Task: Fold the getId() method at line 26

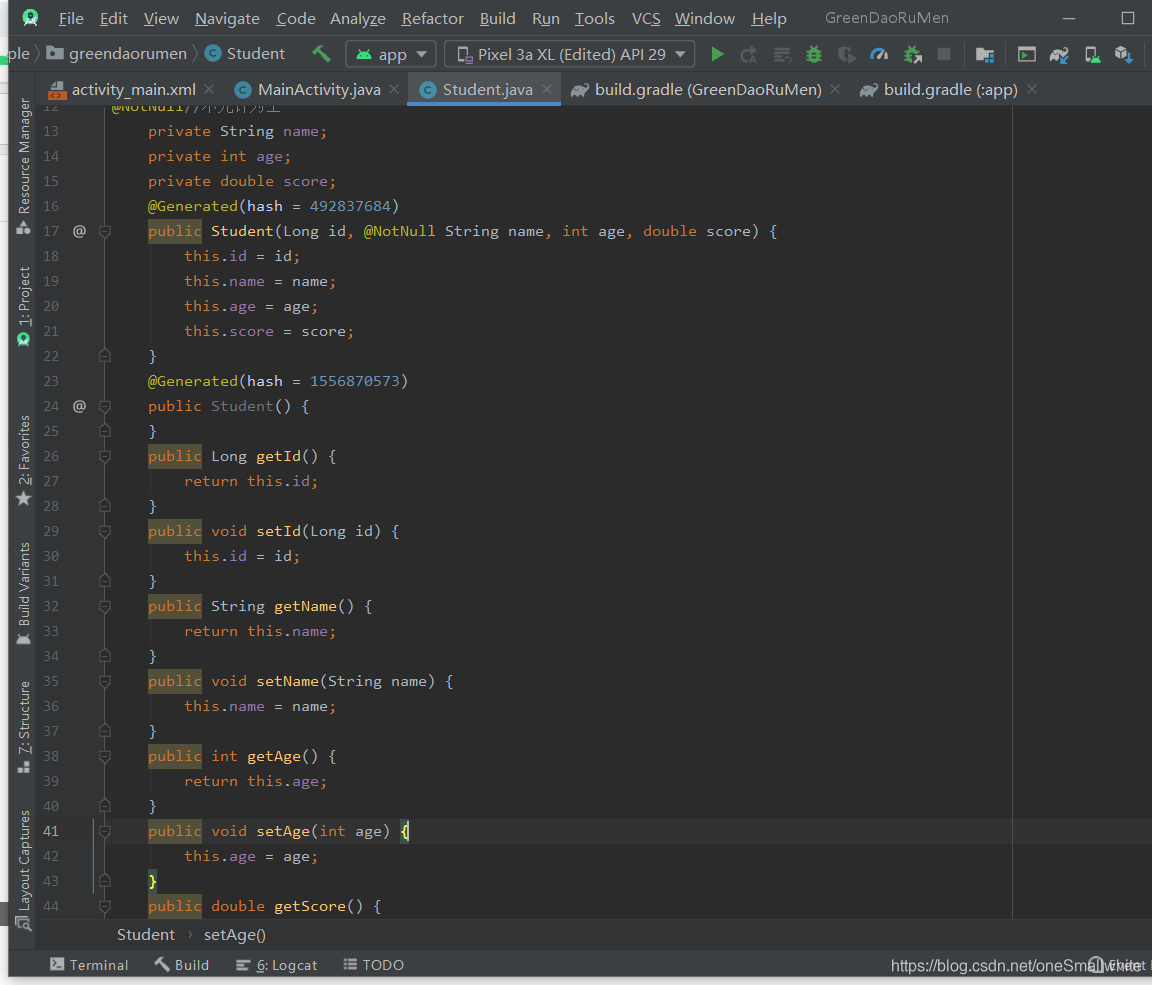Action: pos(105,456)
